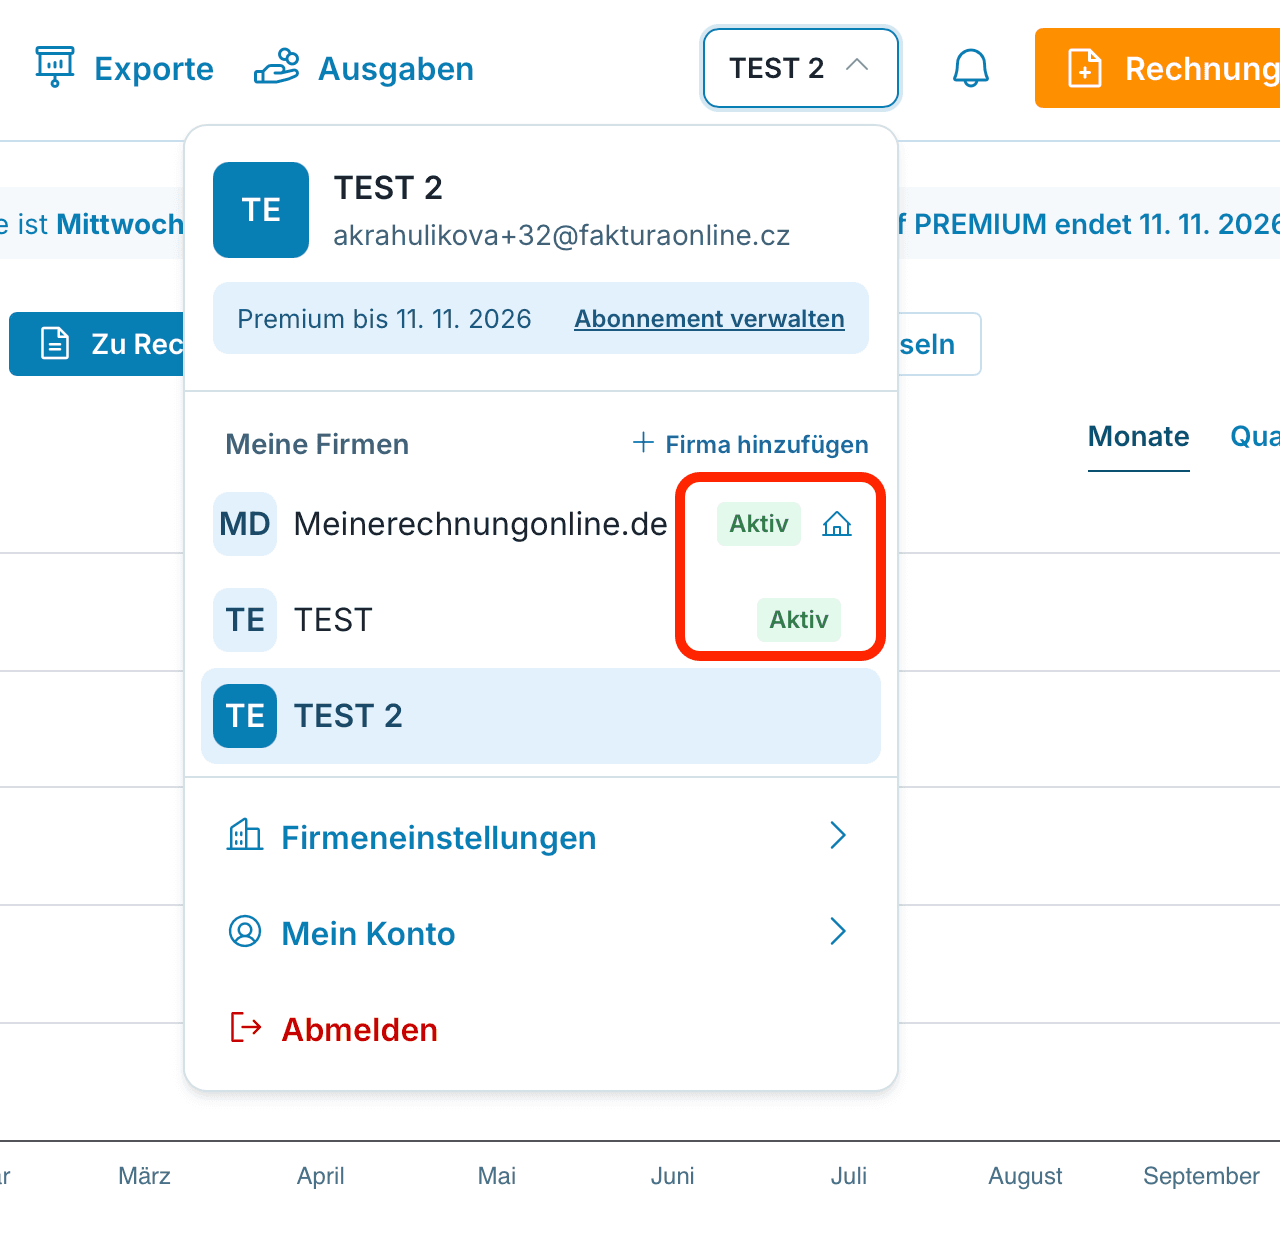Viewport: 1280px width, 1248px height.
Task: Click the Exporte presentation icon
Action: (55, 67)
